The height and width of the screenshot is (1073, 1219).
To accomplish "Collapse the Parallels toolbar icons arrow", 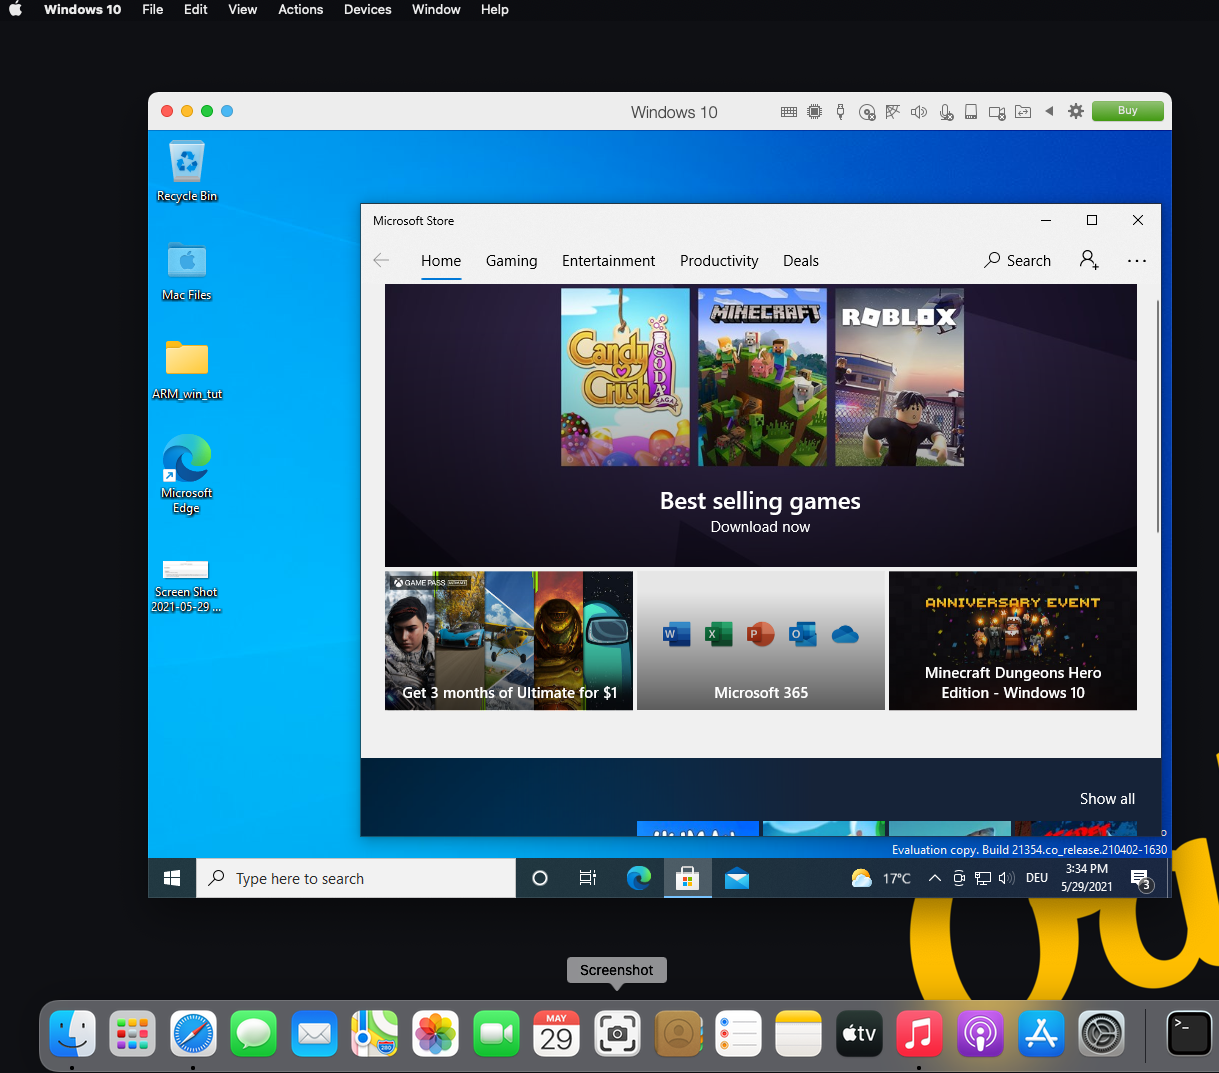I will 1049,111.
